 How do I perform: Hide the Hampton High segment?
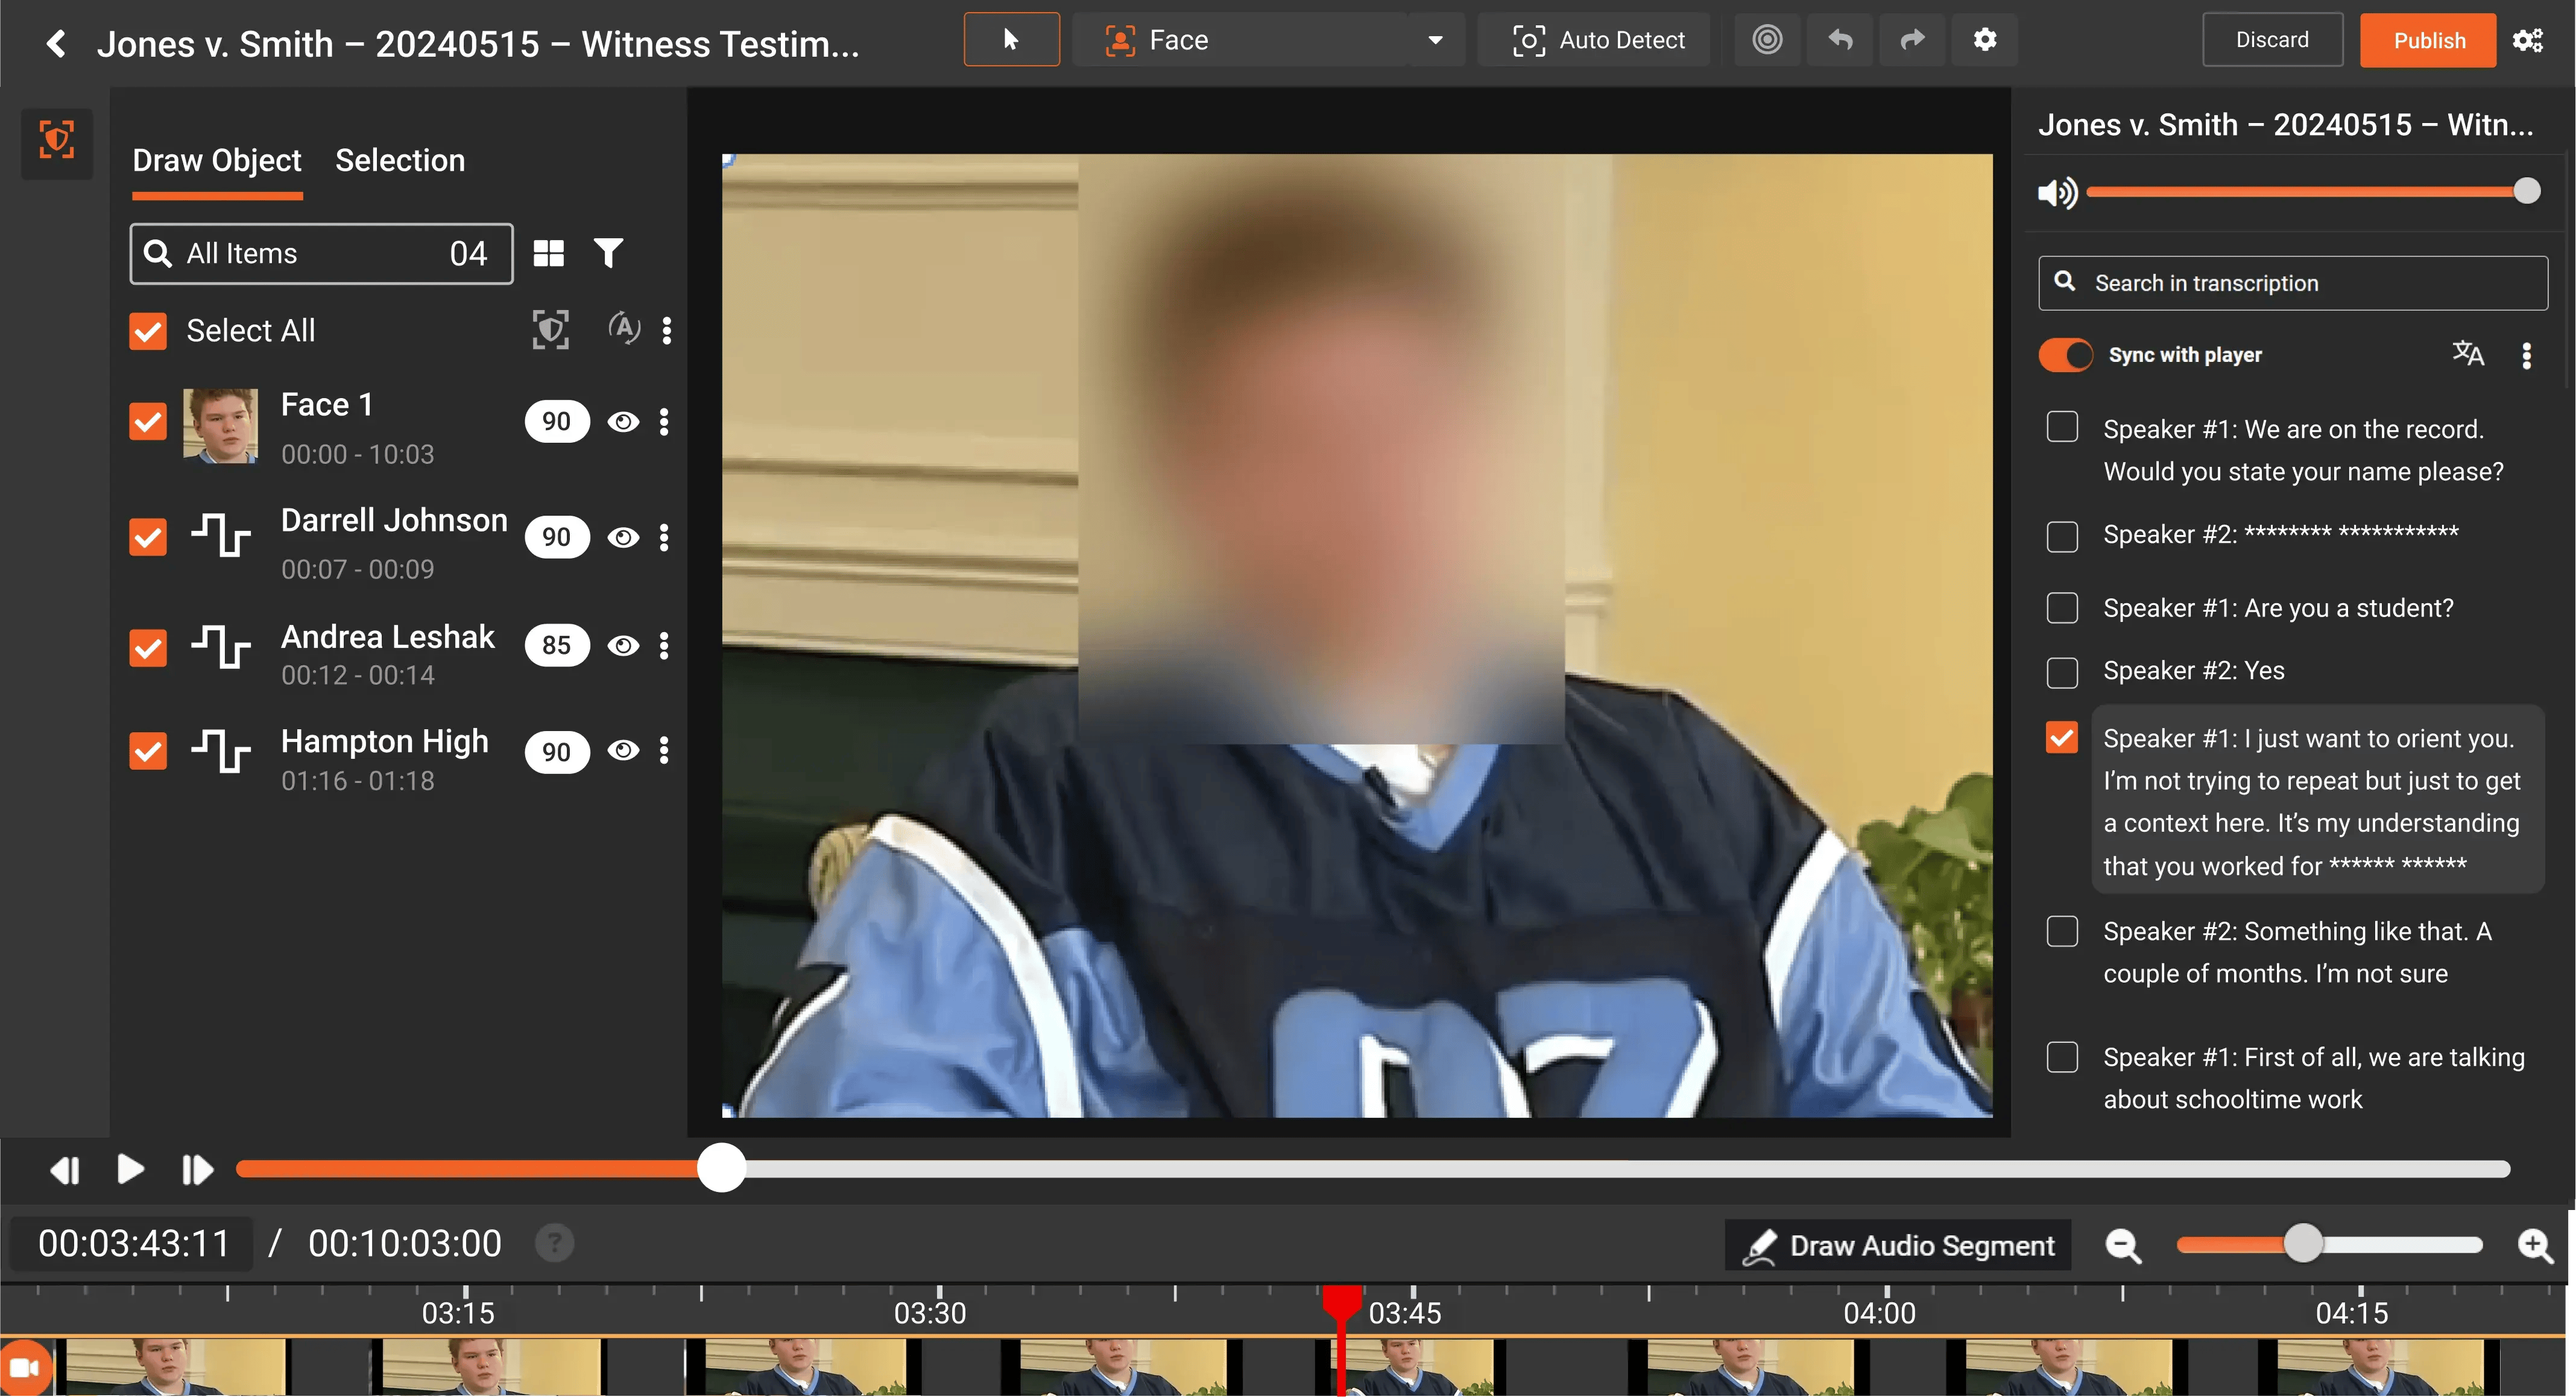click(x=623, y=751)
